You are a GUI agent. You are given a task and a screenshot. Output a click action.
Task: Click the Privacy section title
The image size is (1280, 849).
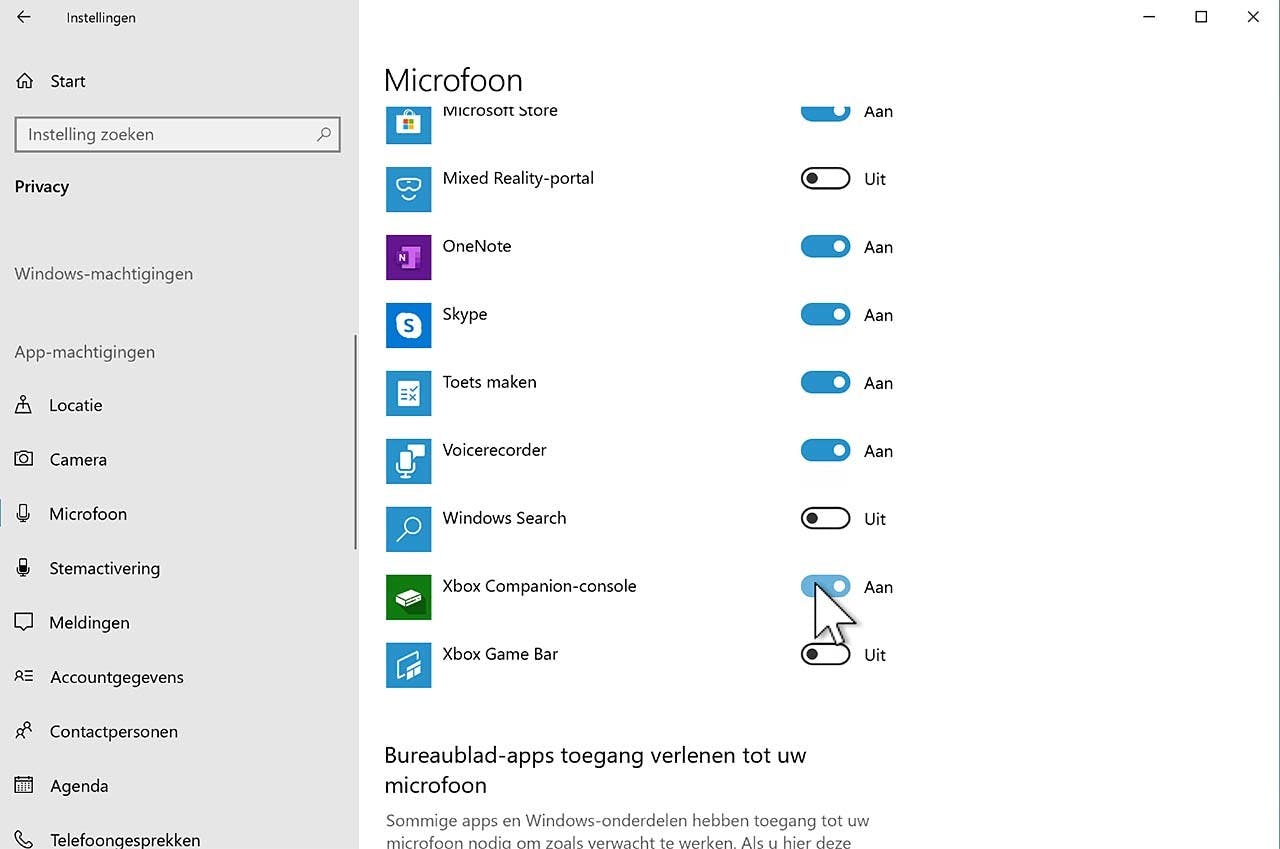(42, 186)
